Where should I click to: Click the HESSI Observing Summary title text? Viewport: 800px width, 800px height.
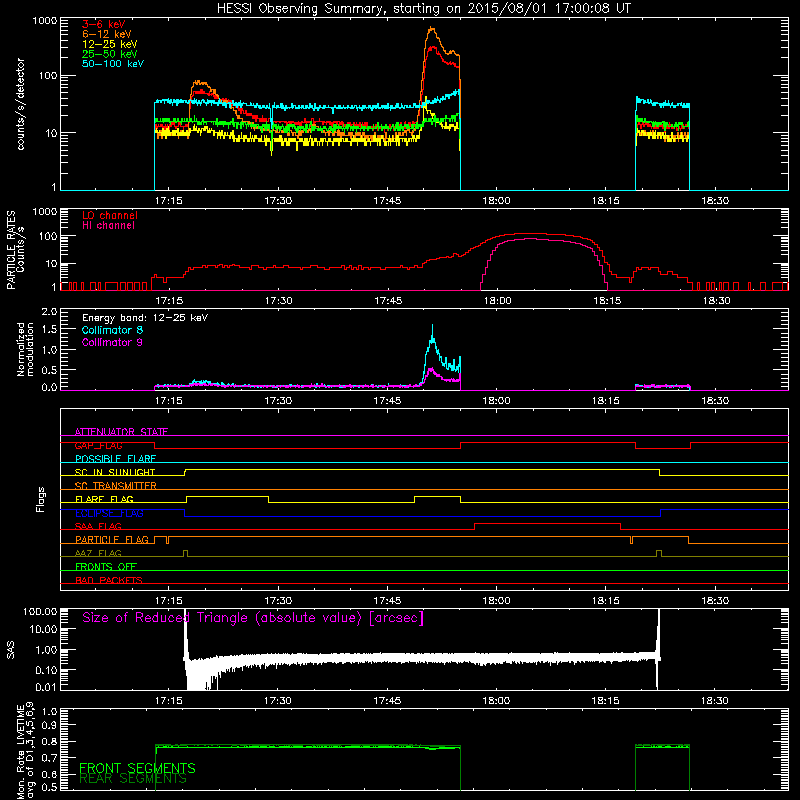click(x=423, y=9)
